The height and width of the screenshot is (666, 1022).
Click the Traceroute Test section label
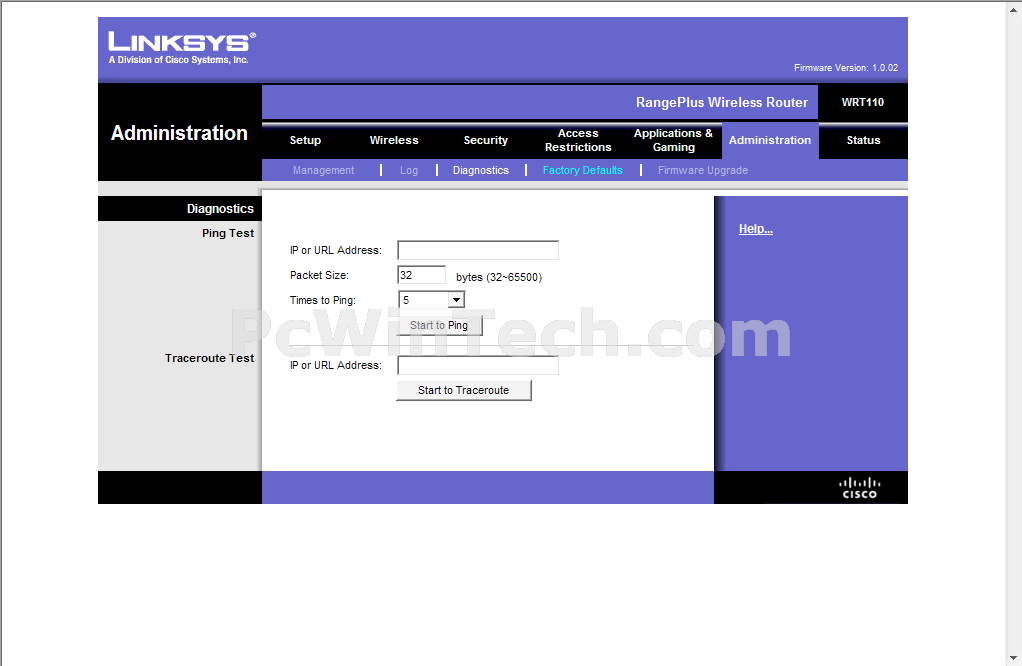(209, 358)
